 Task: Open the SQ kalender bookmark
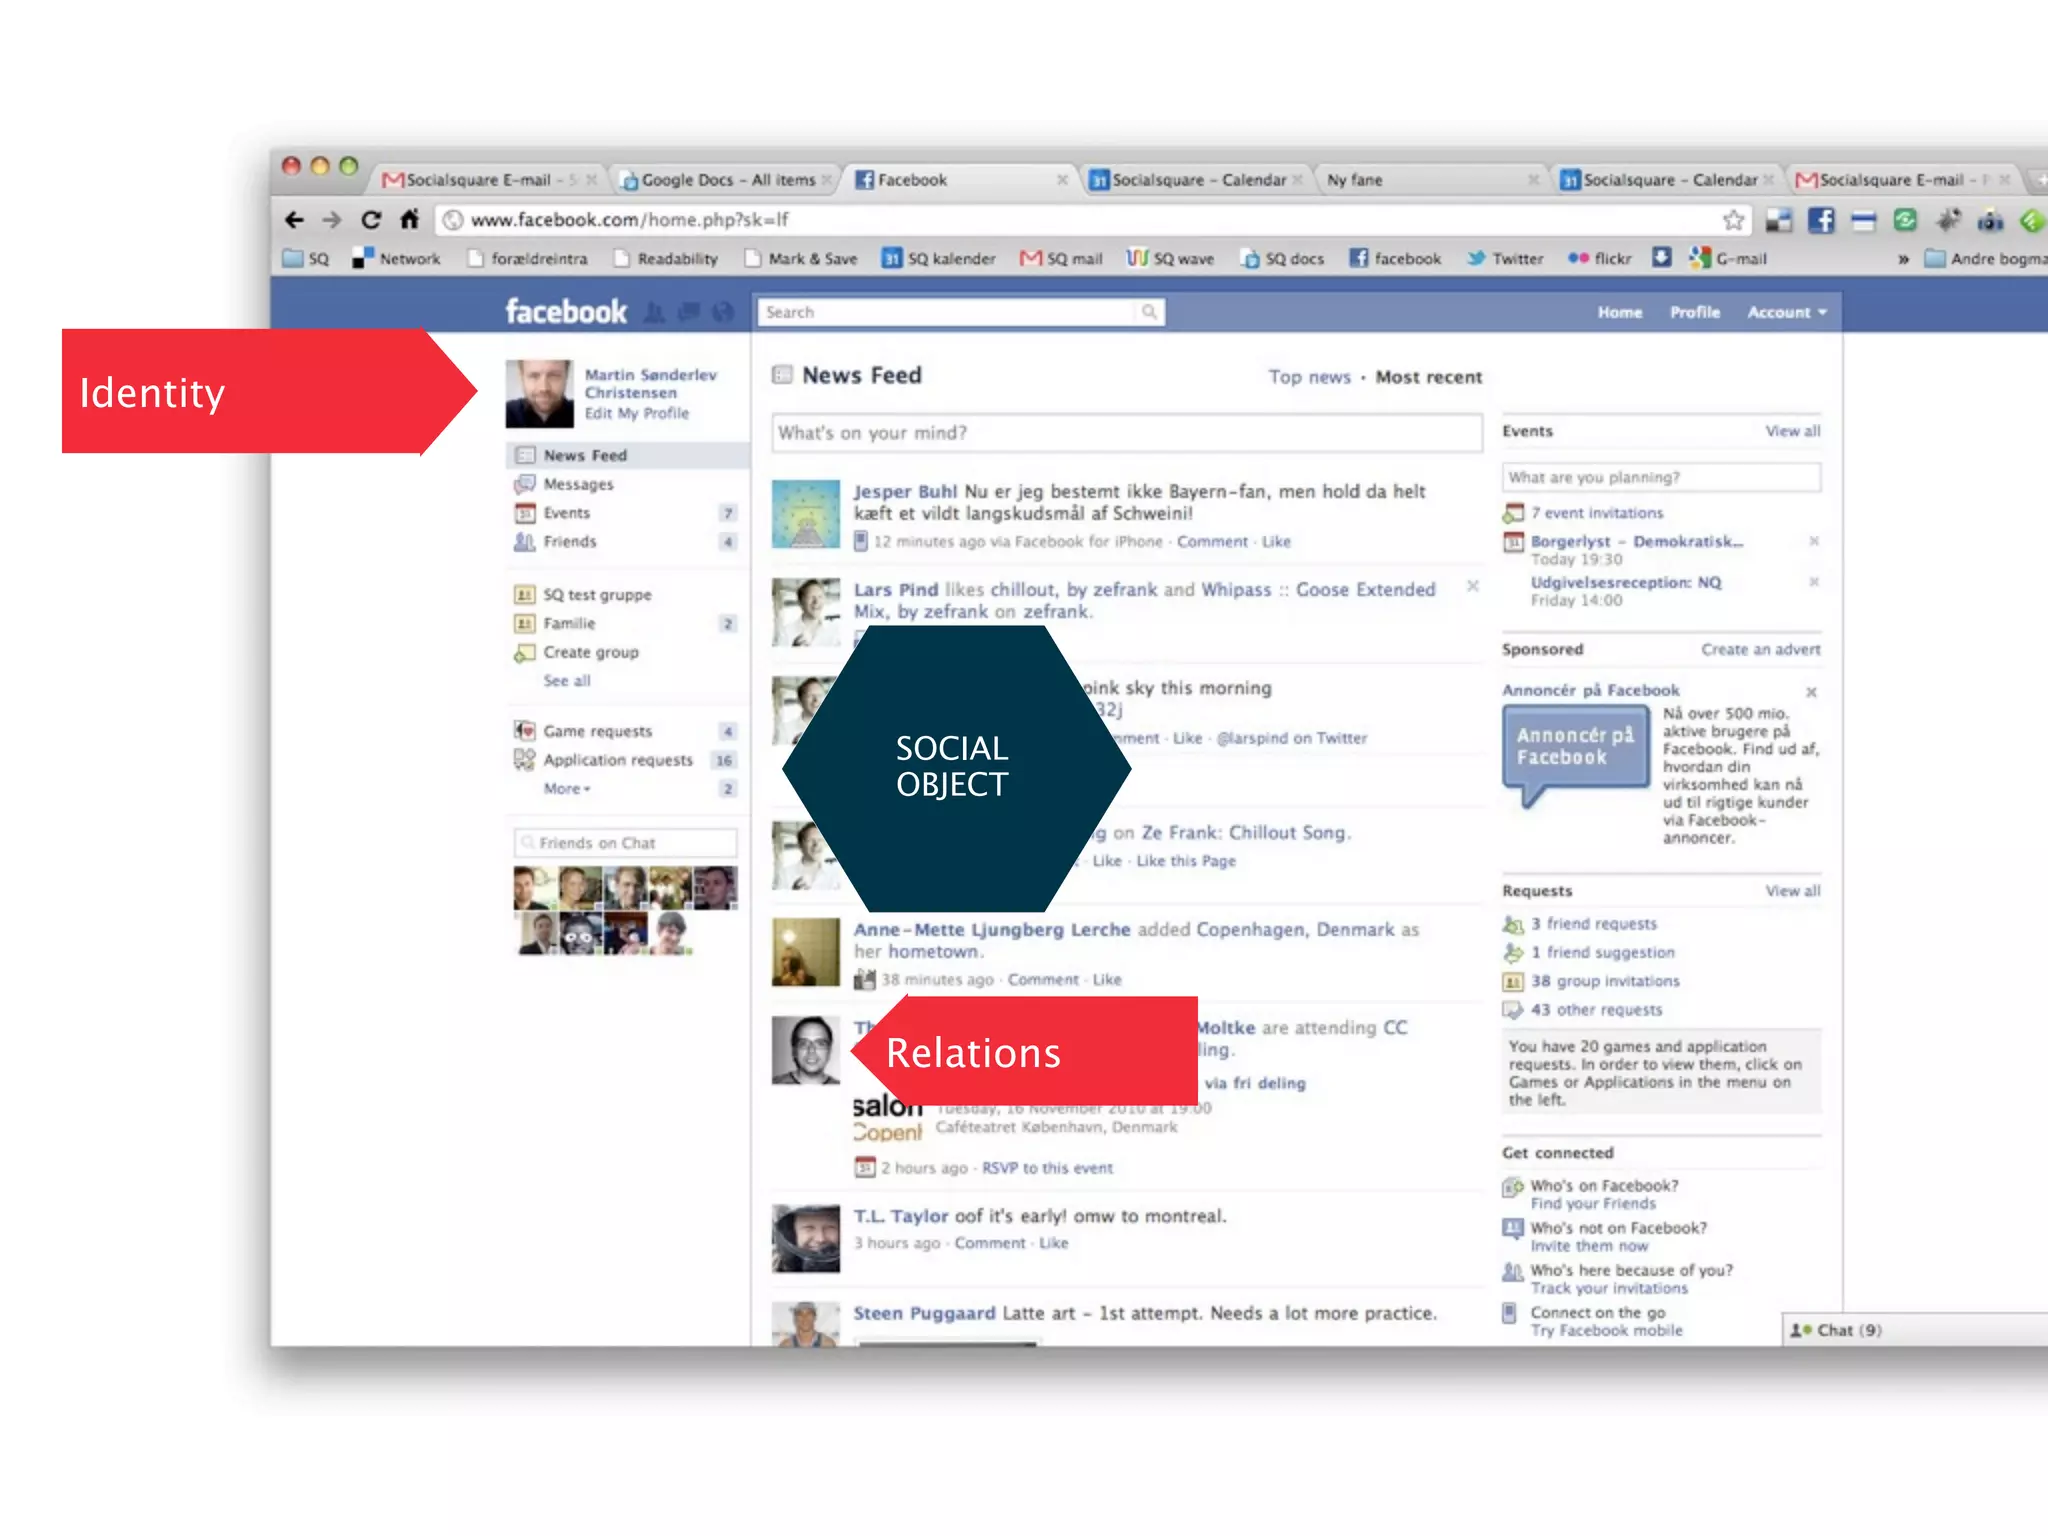click(x=938, y=259)
